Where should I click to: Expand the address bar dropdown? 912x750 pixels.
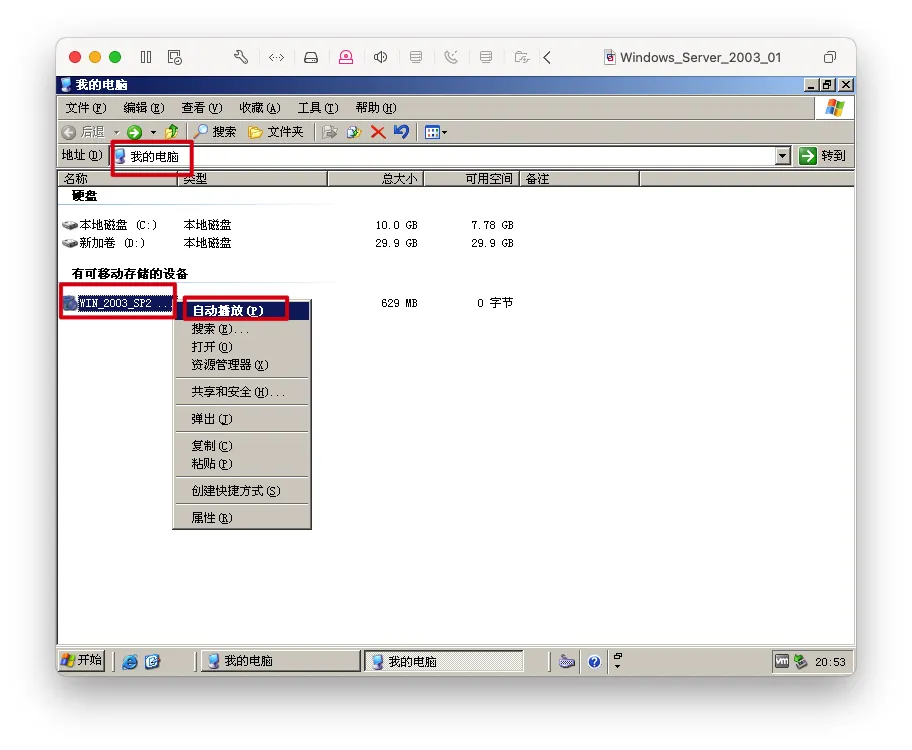click(783, 156)
